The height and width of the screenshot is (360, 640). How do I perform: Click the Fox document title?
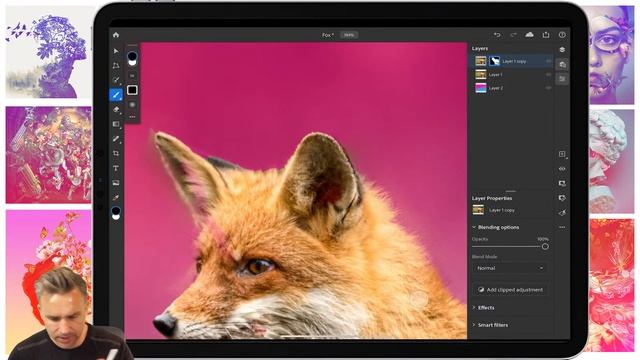[x=327, y=35]
